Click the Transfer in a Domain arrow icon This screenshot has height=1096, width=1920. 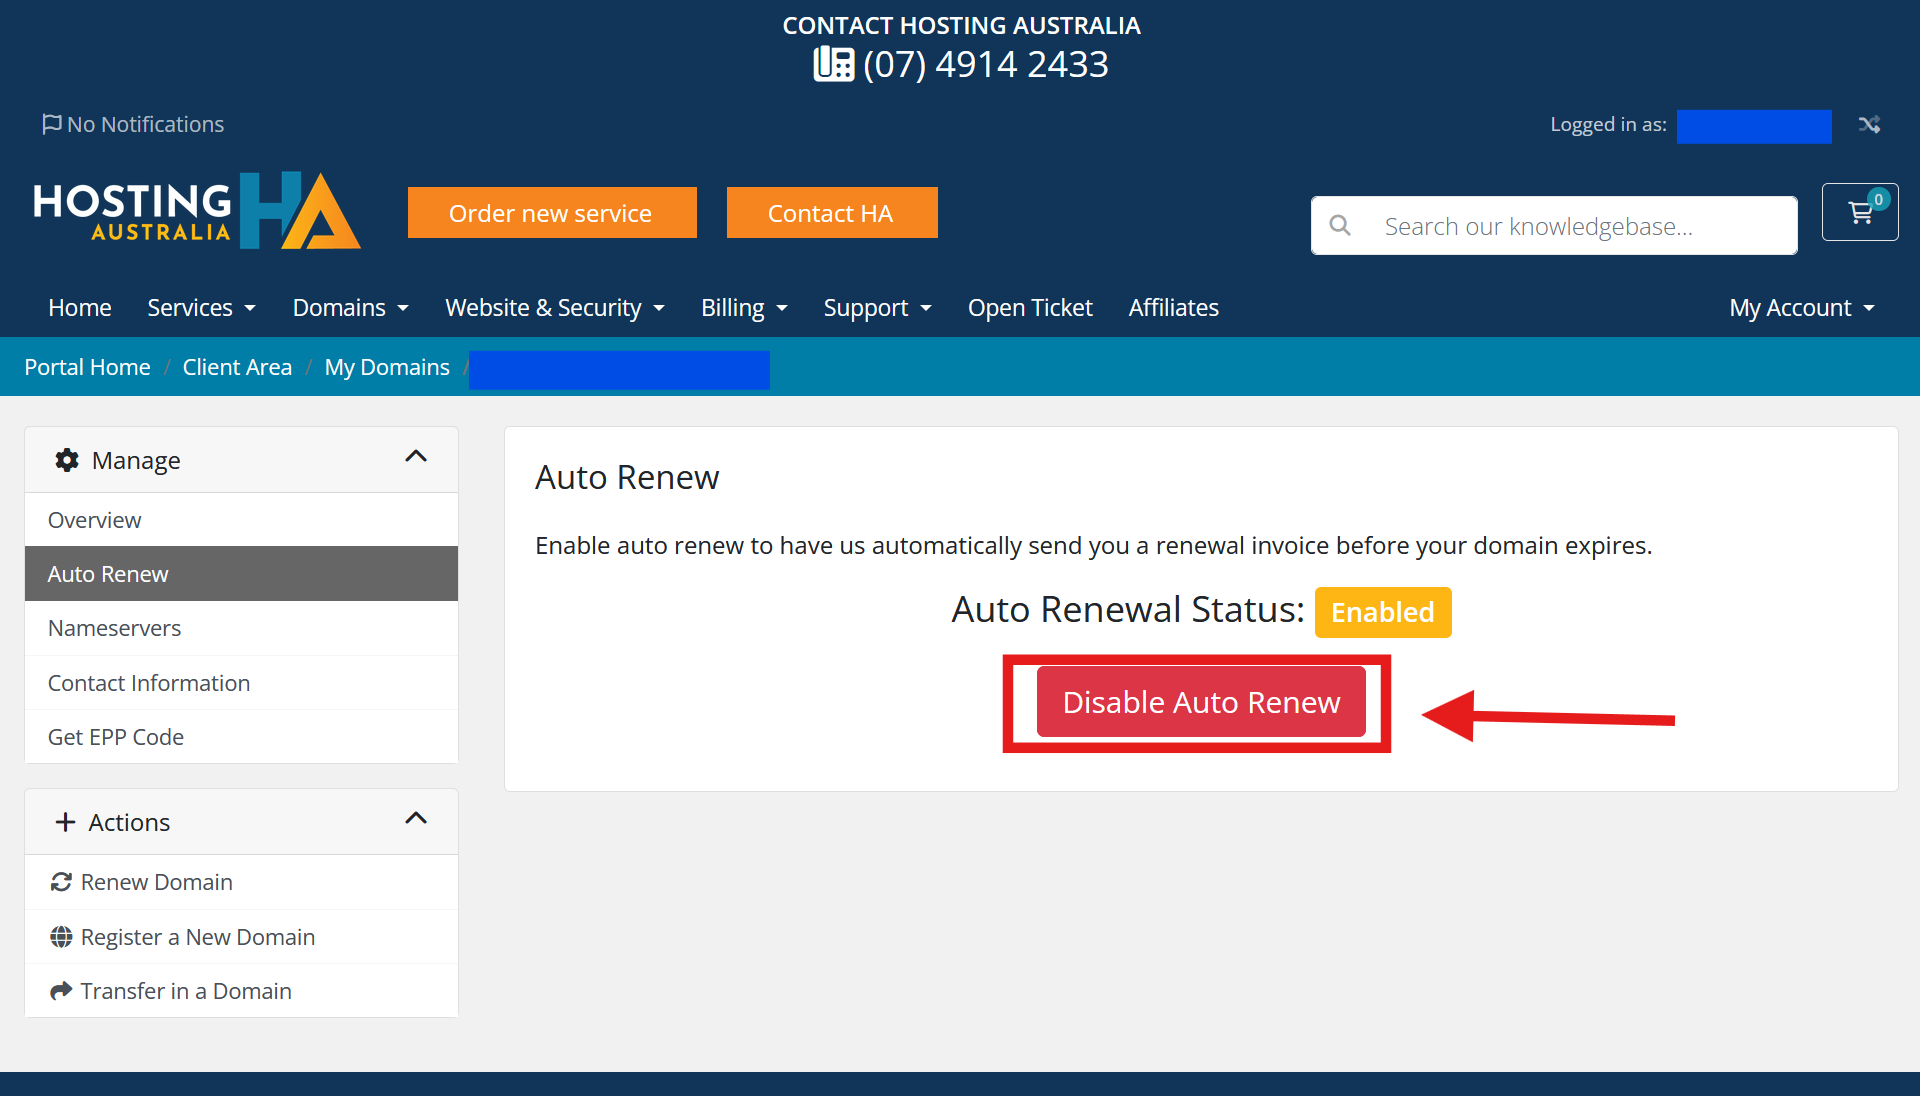61,991
